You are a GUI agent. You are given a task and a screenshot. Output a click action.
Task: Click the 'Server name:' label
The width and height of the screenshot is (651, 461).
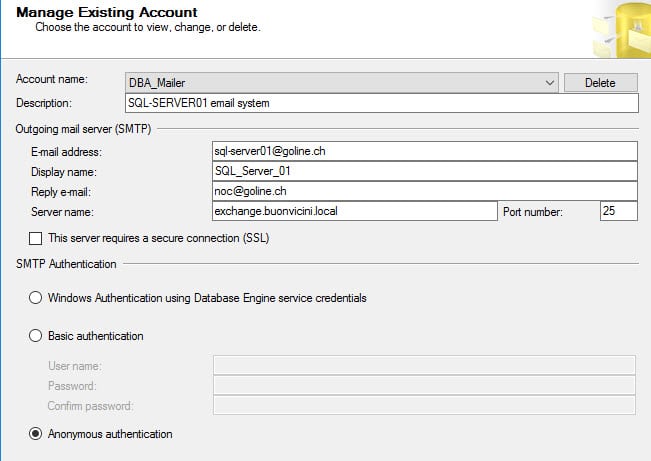click(62, 212)
